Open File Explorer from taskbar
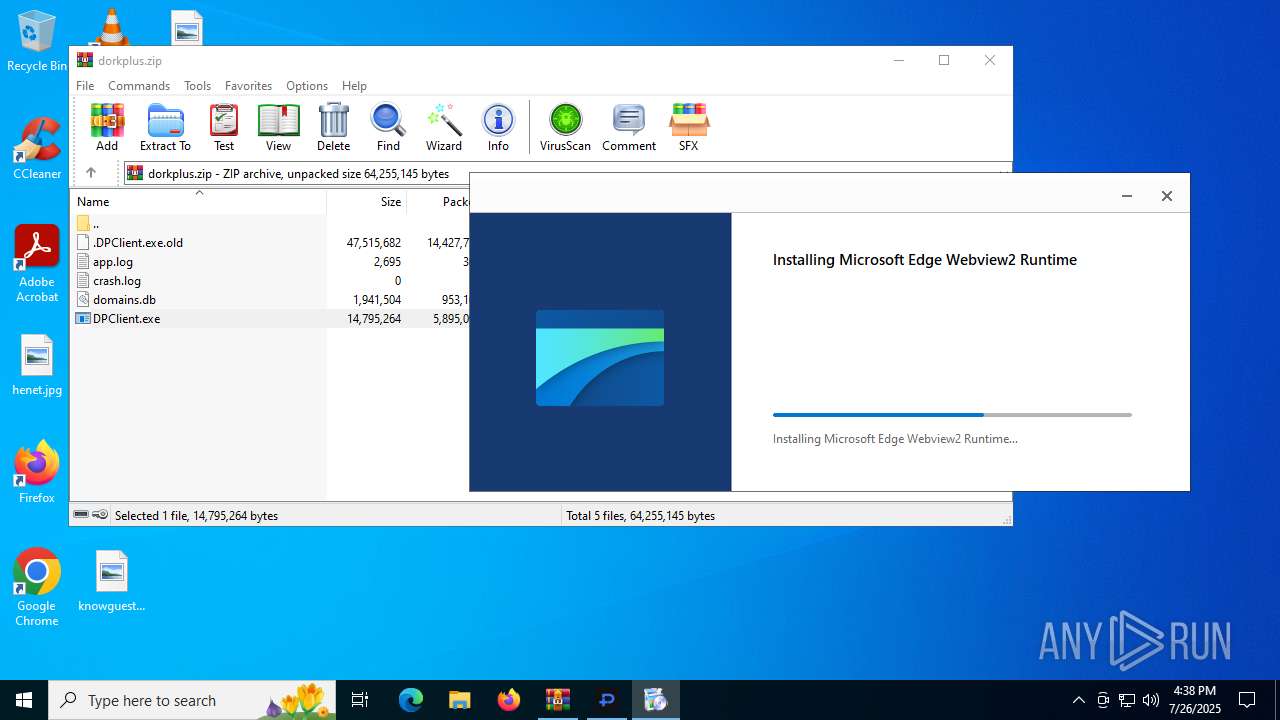1280x720 pixels. pyautogui.click(x=459, y=700)
